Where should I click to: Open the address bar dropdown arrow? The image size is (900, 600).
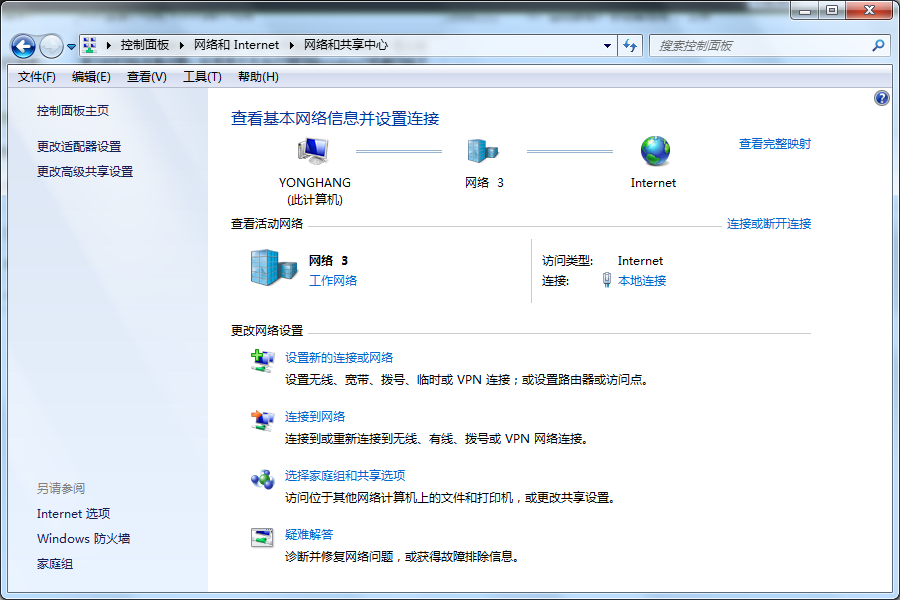coord(607,45)
